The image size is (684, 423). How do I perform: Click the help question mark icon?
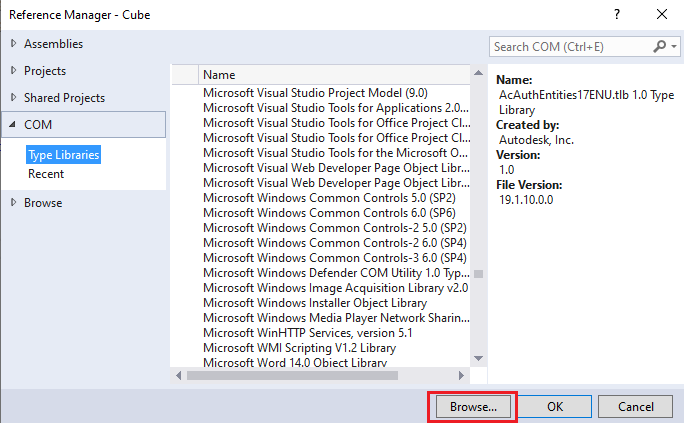pos(617,14)
